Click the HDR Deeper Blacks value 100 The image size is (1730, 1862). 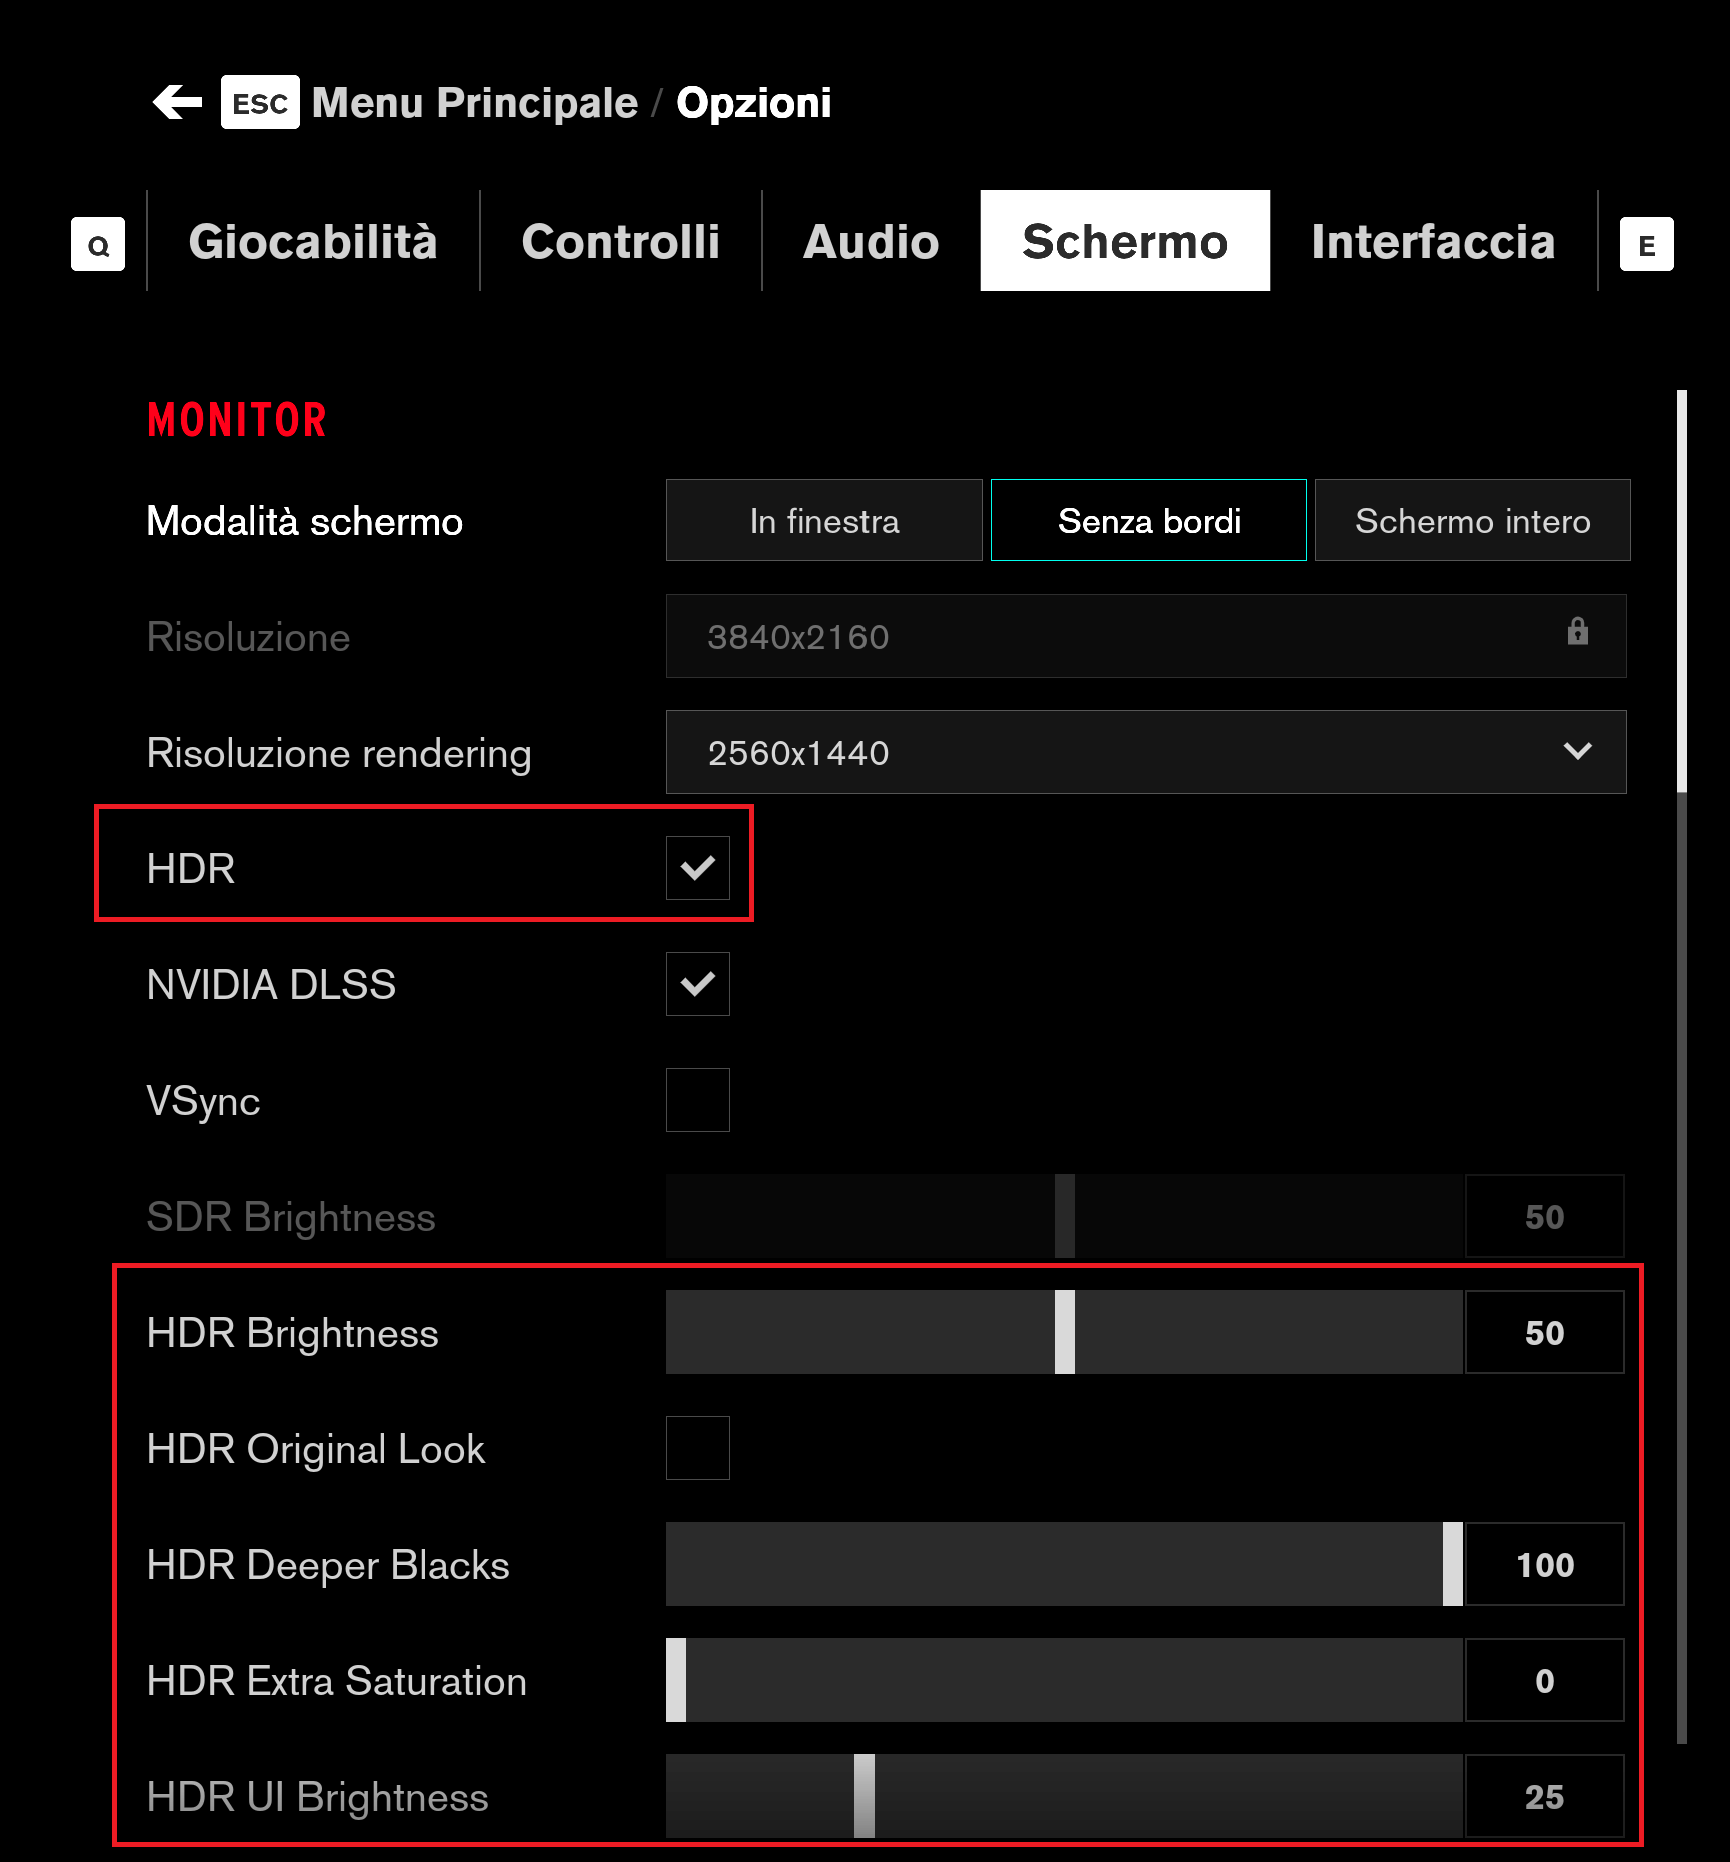point(1544,1564)
